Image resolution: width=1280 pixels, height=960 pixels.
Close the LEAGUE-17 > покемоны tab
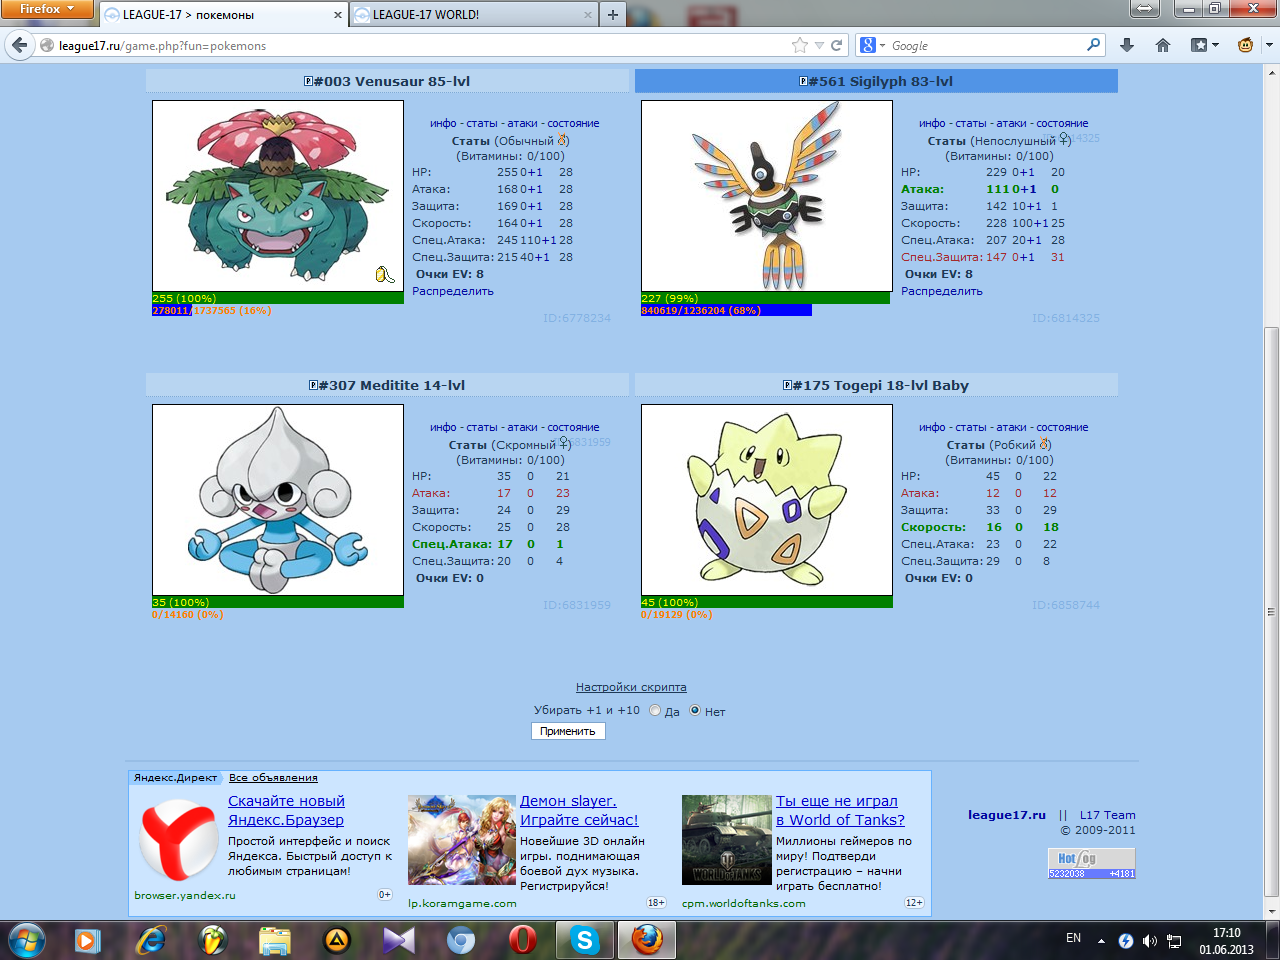click(338, 15)
